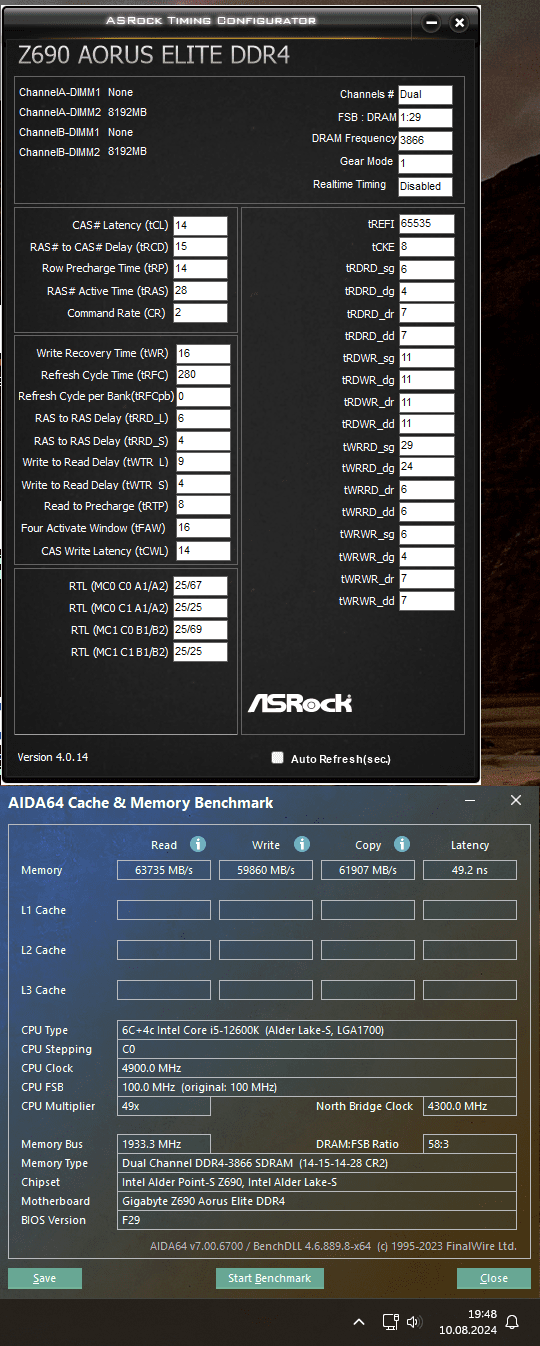
Task: Select the CAS Write Latency (tCWL) field
Action: click(203, 551)
